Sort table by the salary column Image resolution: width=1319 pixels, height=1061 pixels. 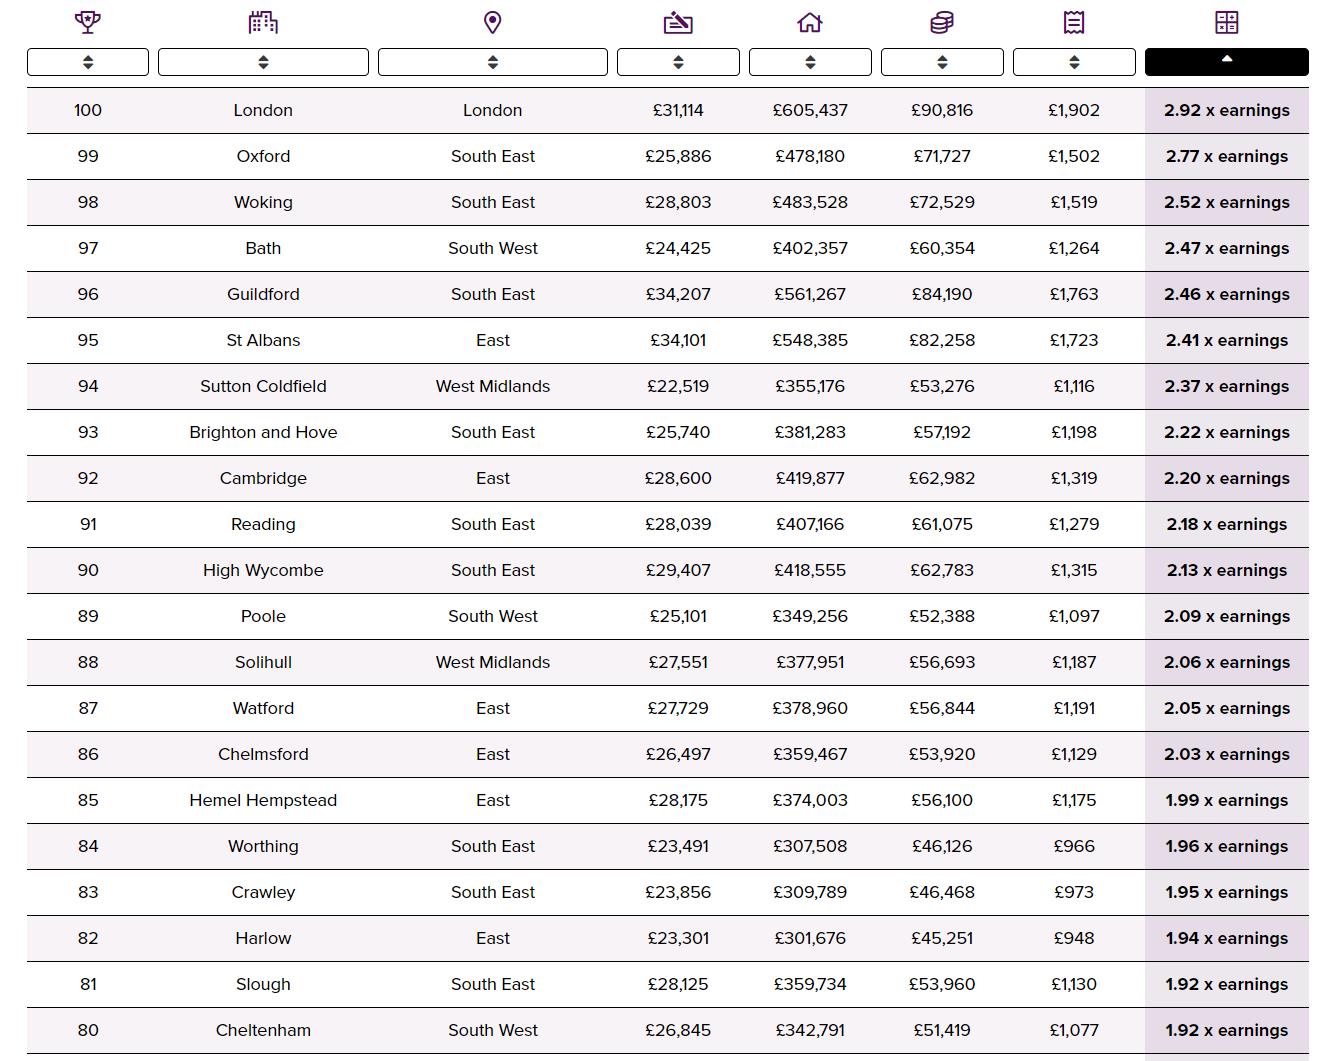[678, 62]
